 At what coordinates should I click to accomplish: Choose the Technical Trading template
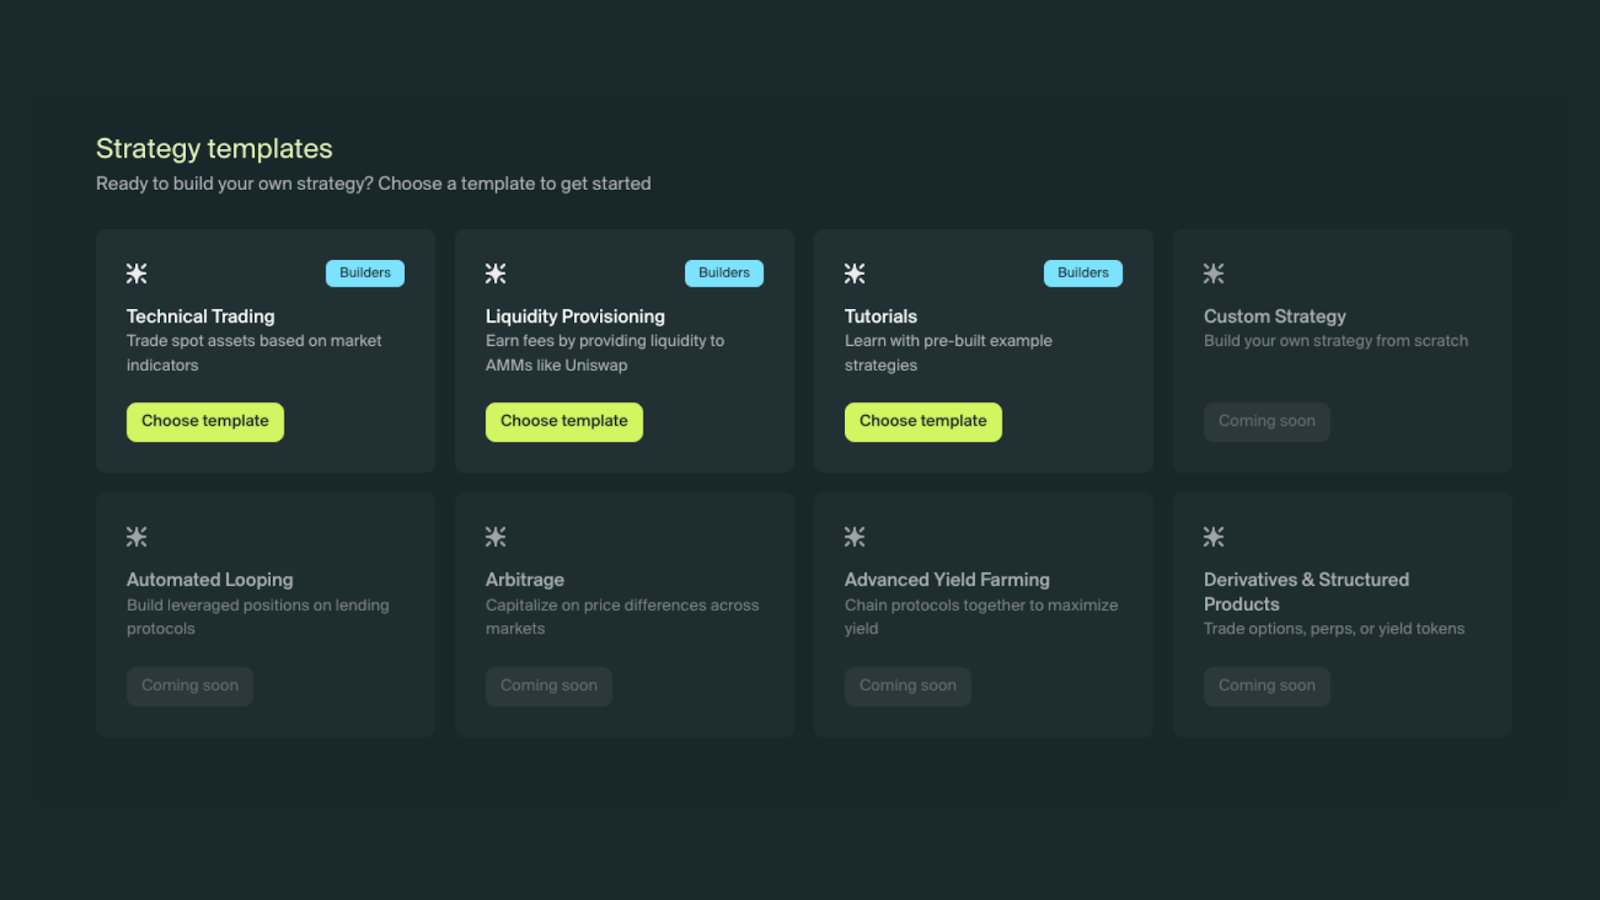[x=205, y=422]
